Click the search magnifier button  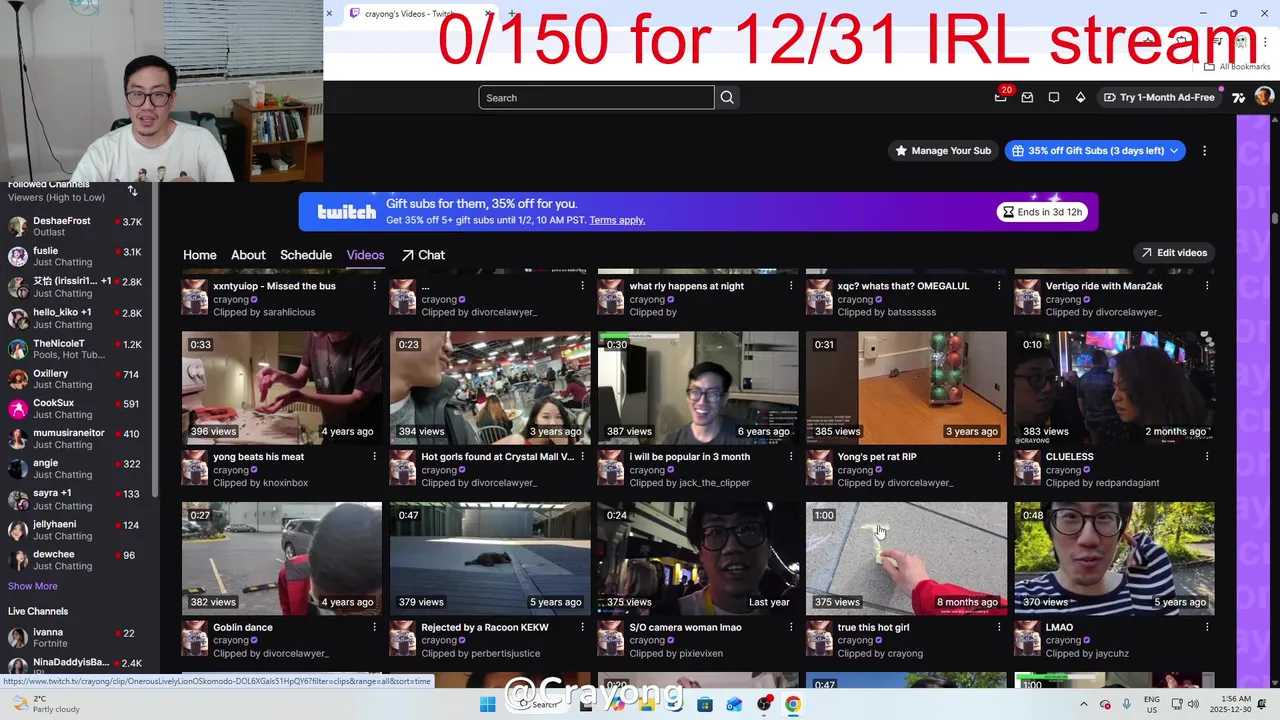tap(727, 97)
